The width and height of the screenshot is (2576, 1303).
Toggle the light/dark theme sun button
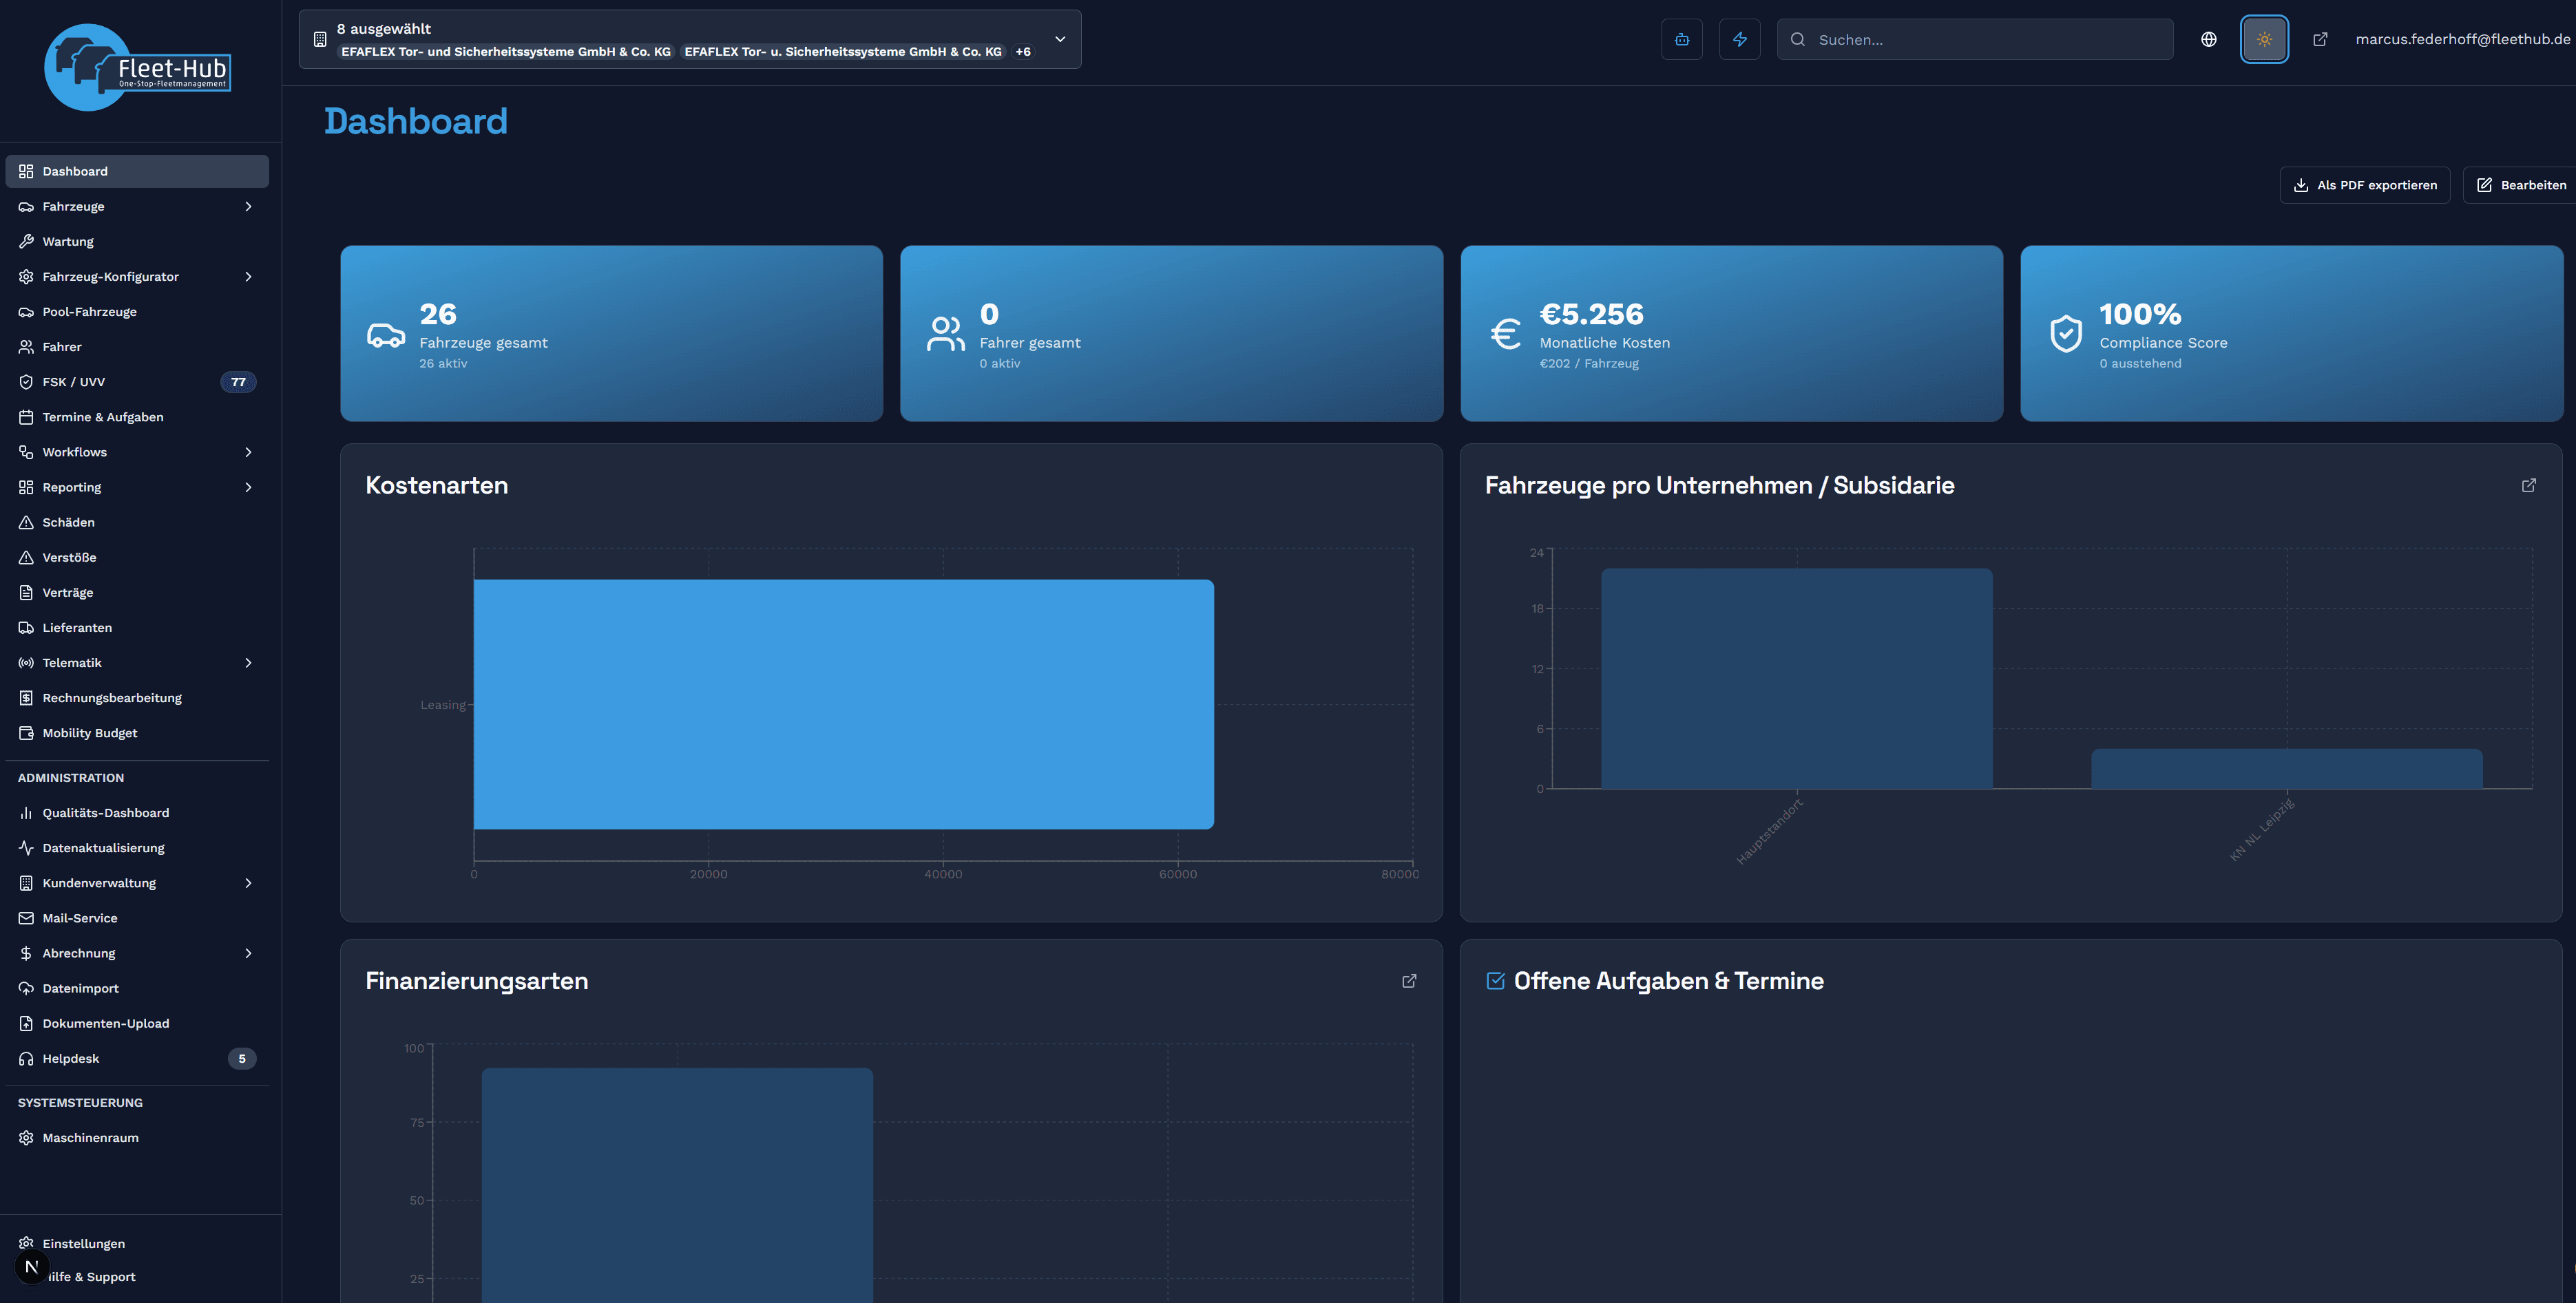tap(2264, 39)
